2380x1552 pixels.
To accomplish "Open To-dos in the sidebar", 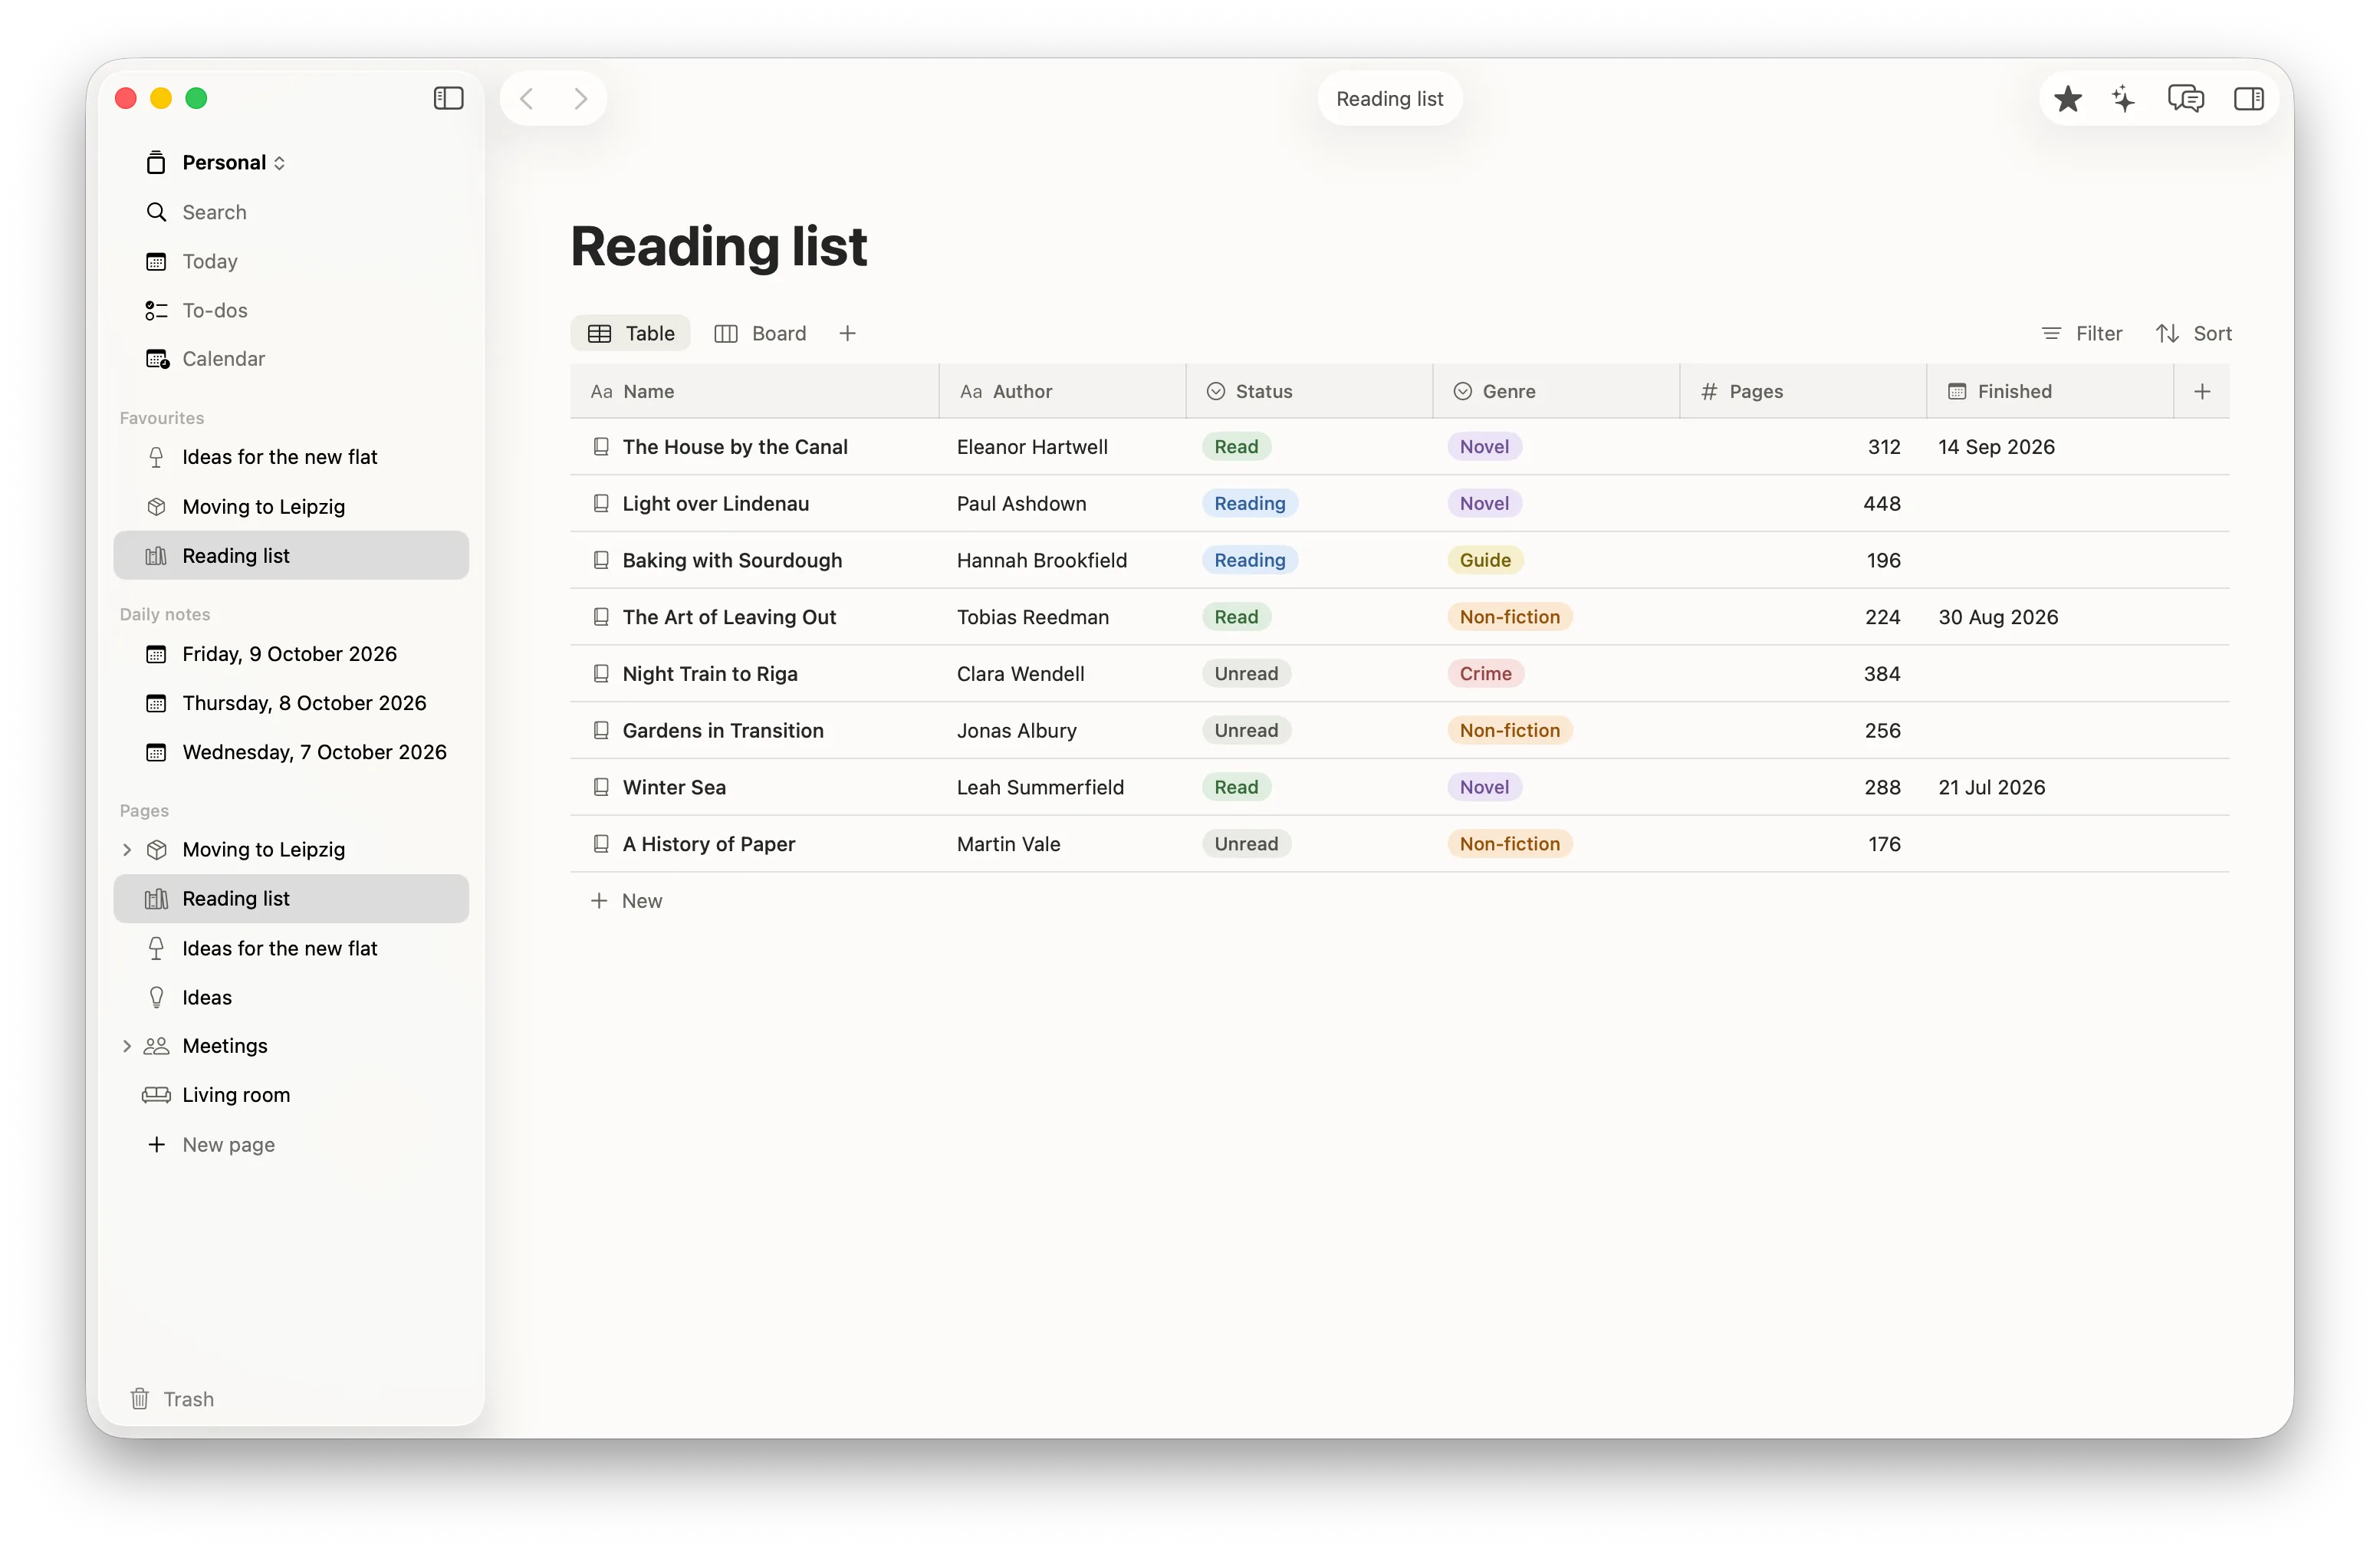I will pyautogui.click(x=291, y=310).
